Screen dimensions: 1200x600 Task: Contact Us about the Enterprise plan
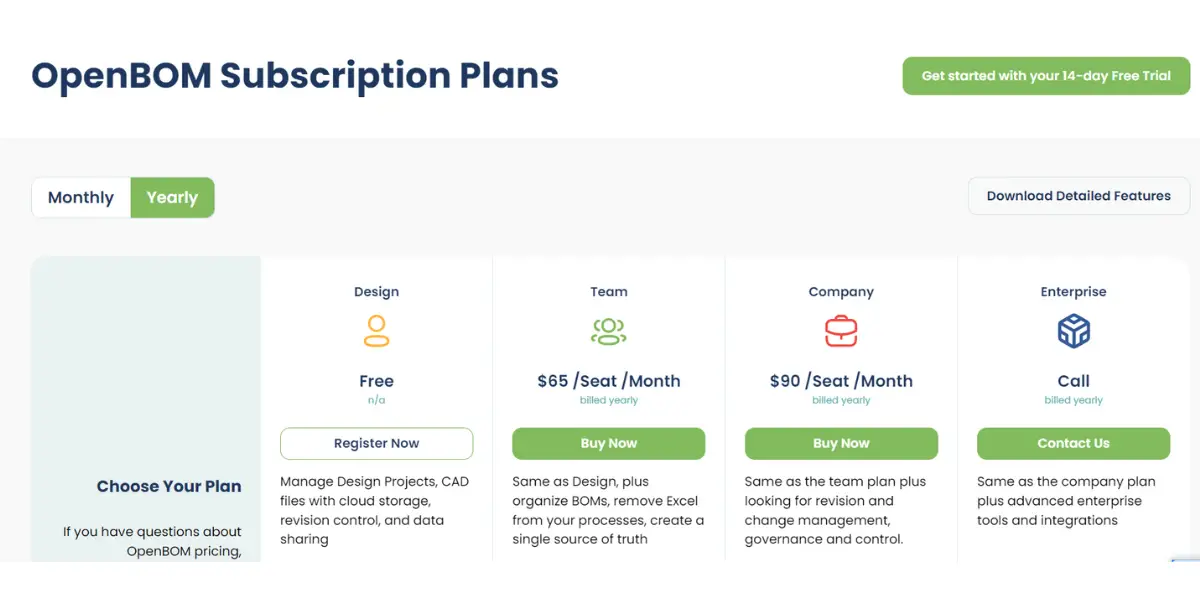coord(1073,444)
